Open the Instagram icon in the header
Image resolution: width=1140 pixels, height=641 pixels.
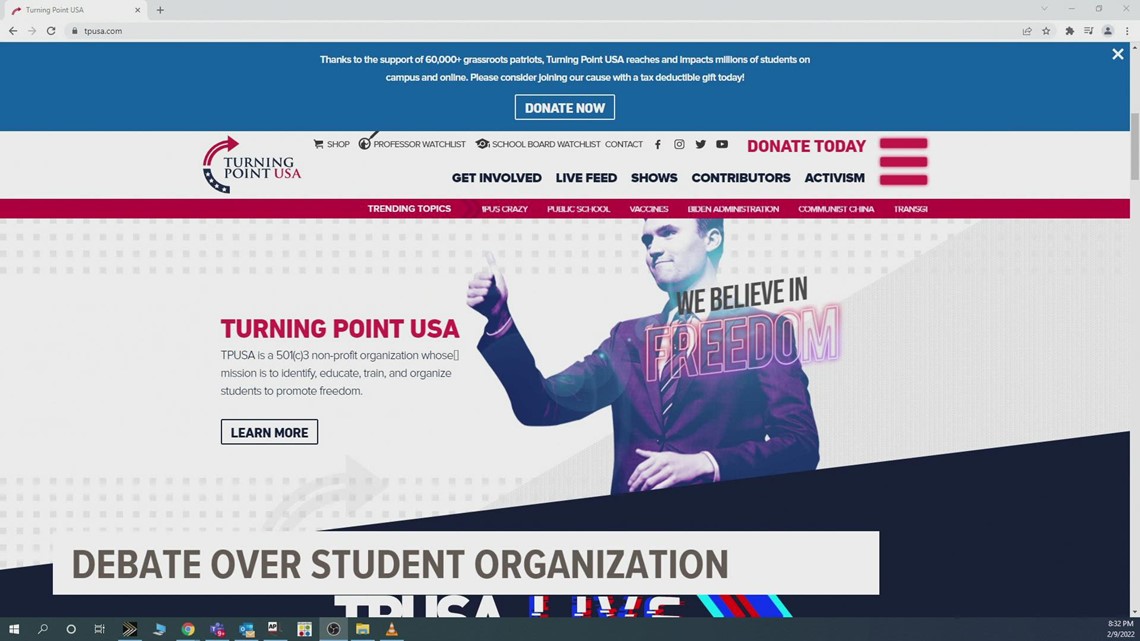(x=679, y=144)
